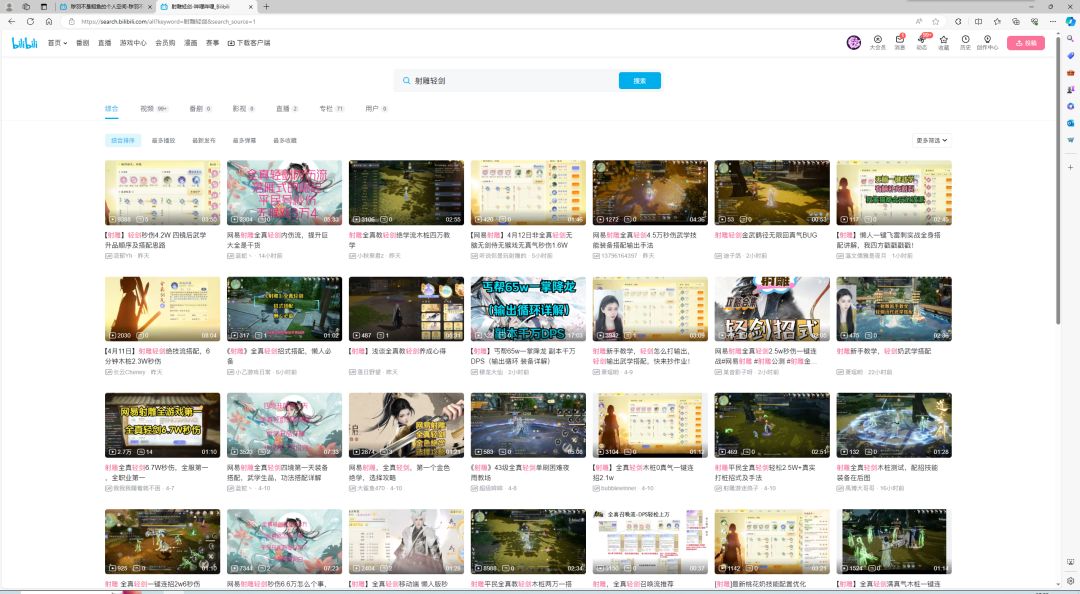Open 会员购 in the top navigation
1080x594 pixels.
click(x=165, y=43)
